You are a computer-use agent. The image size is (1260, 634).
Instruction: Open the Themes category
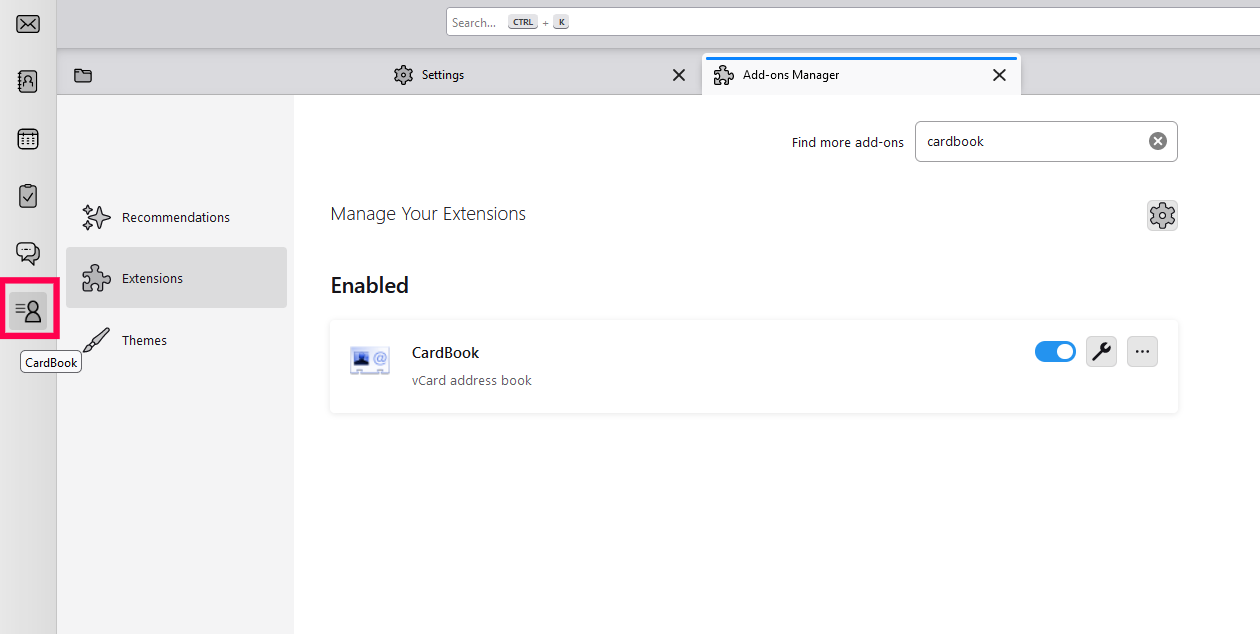coord(177,340)
